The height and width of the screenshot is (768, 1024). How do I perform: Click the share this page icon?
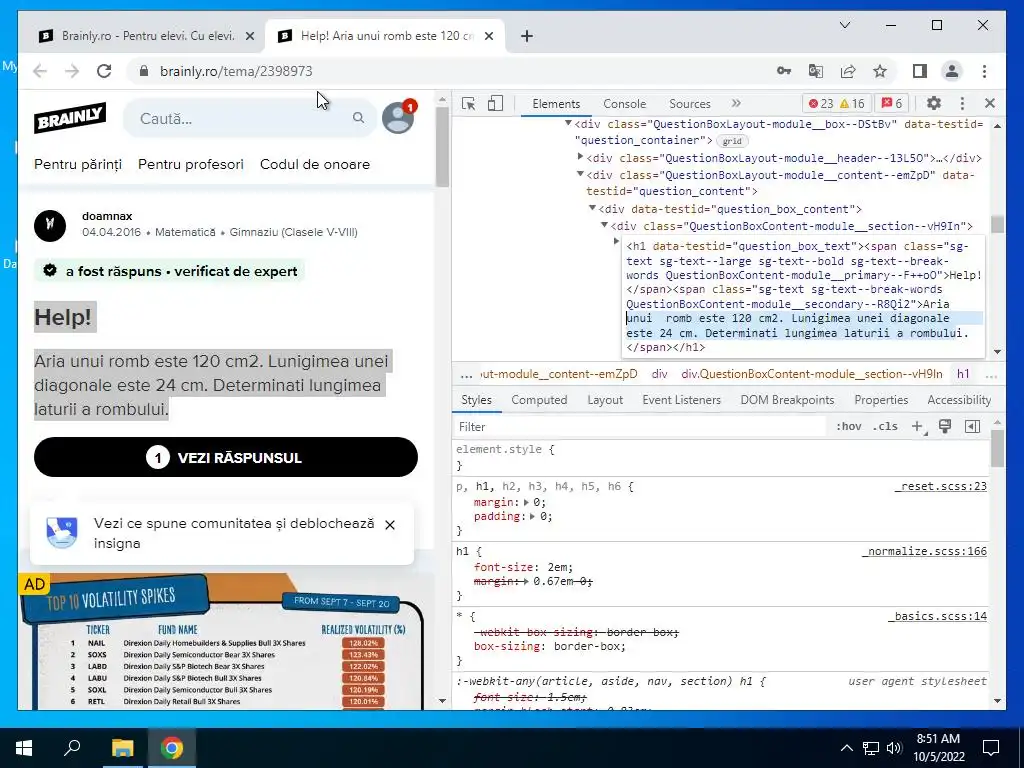(848, 71)
